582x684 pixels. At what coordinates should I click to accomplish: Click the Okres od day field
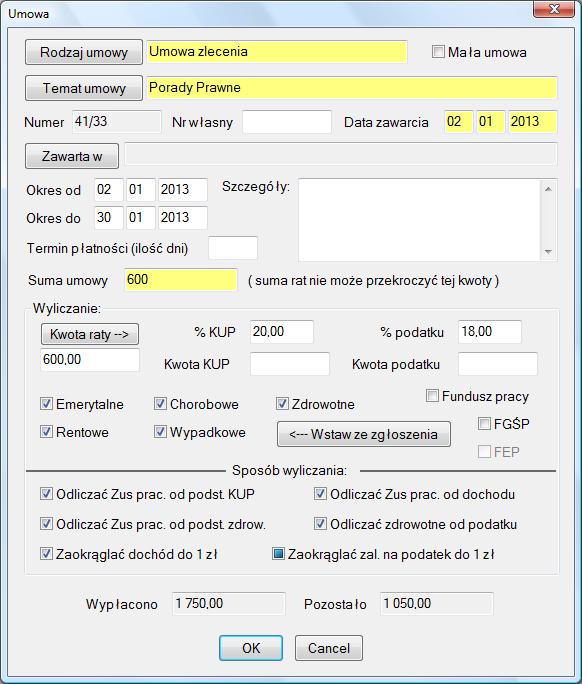click(109, 190)
